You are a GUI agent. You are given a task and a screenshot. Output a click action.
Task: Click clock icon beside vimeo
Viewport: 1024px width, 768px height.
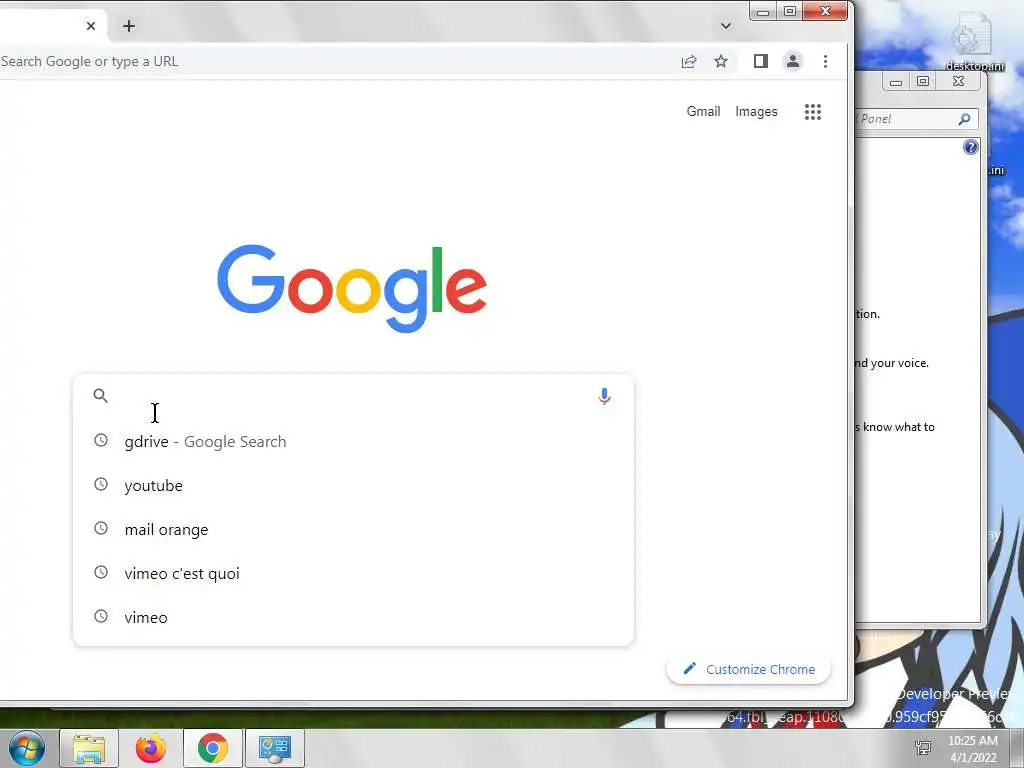[x=101, y=616]
